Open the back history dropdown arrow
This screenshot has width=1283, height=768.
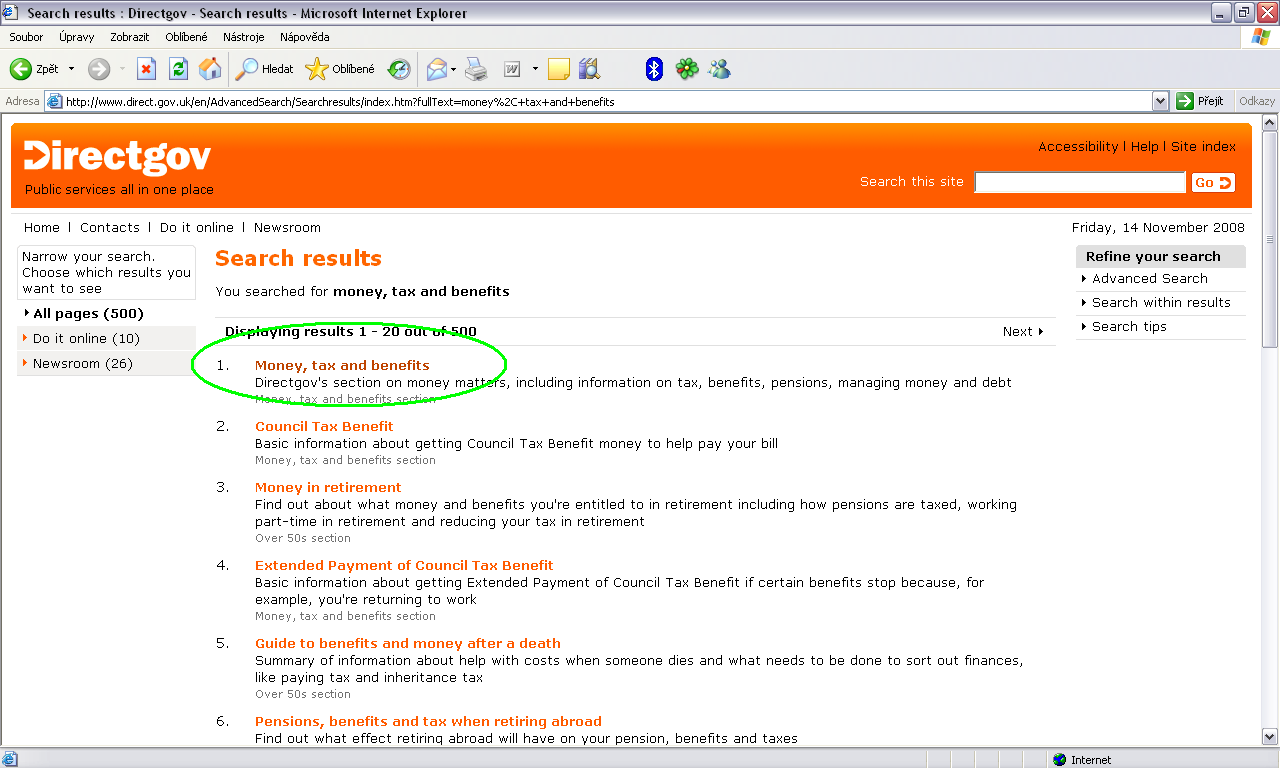click(71, 69)
